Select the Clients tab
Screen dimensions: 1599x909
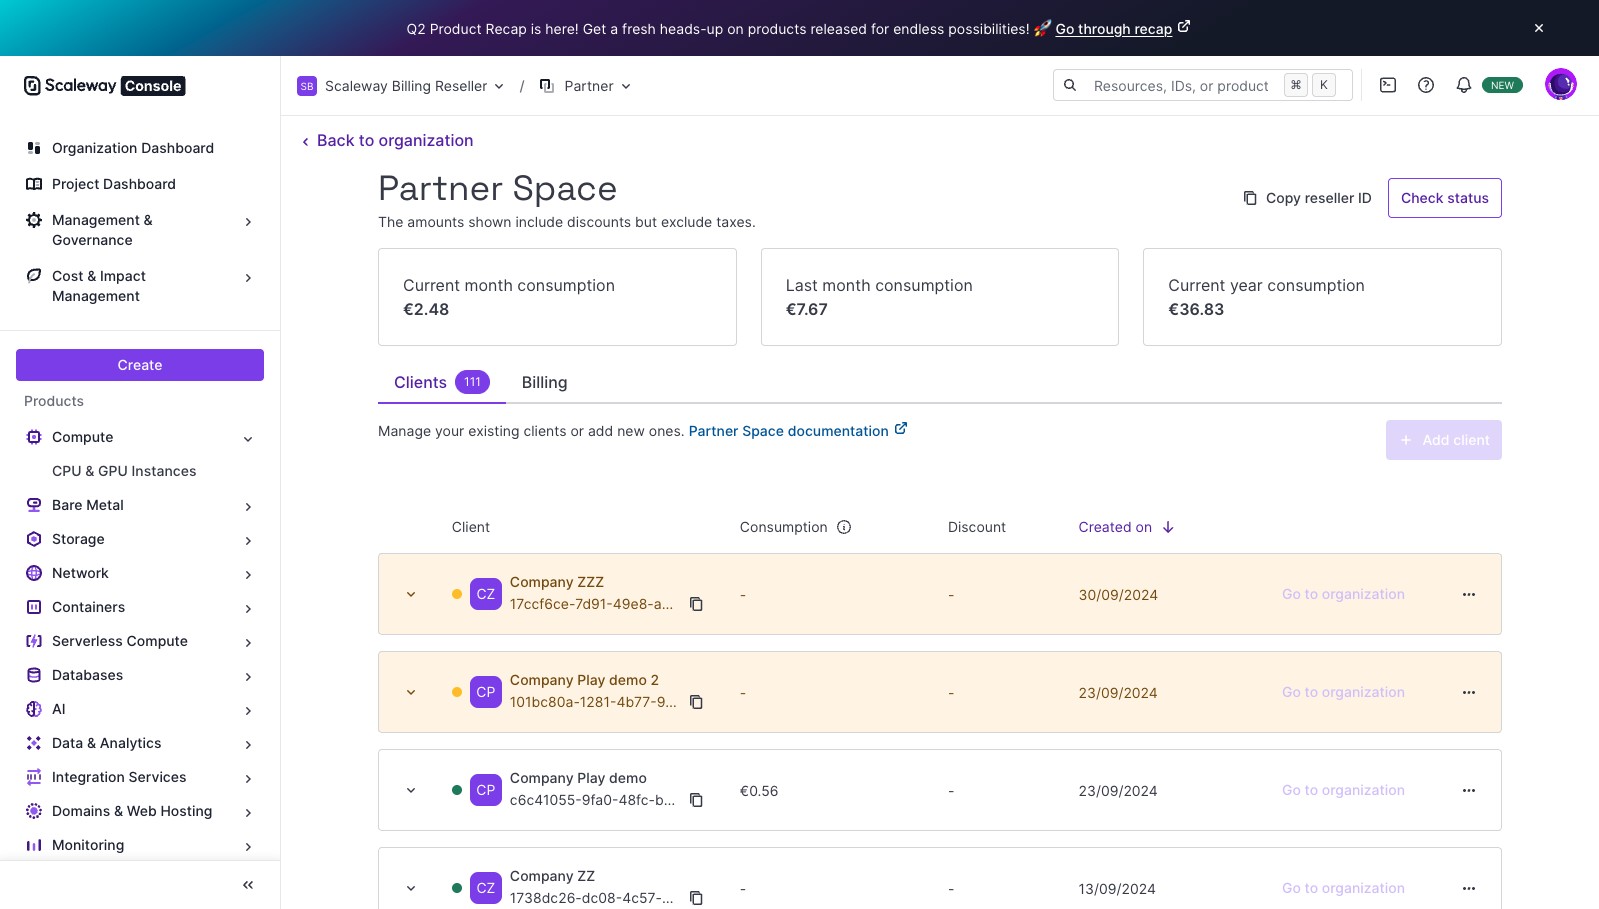442,382
